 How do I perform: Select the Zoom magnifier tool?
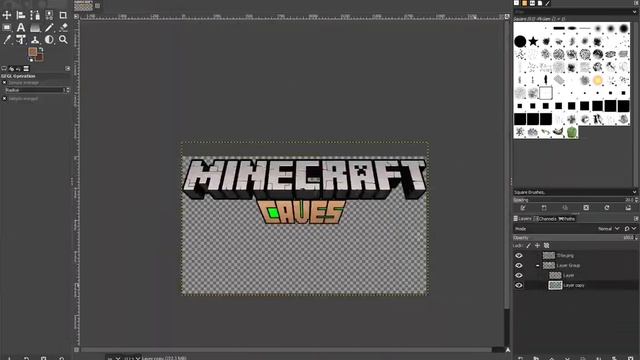(63, 40)
